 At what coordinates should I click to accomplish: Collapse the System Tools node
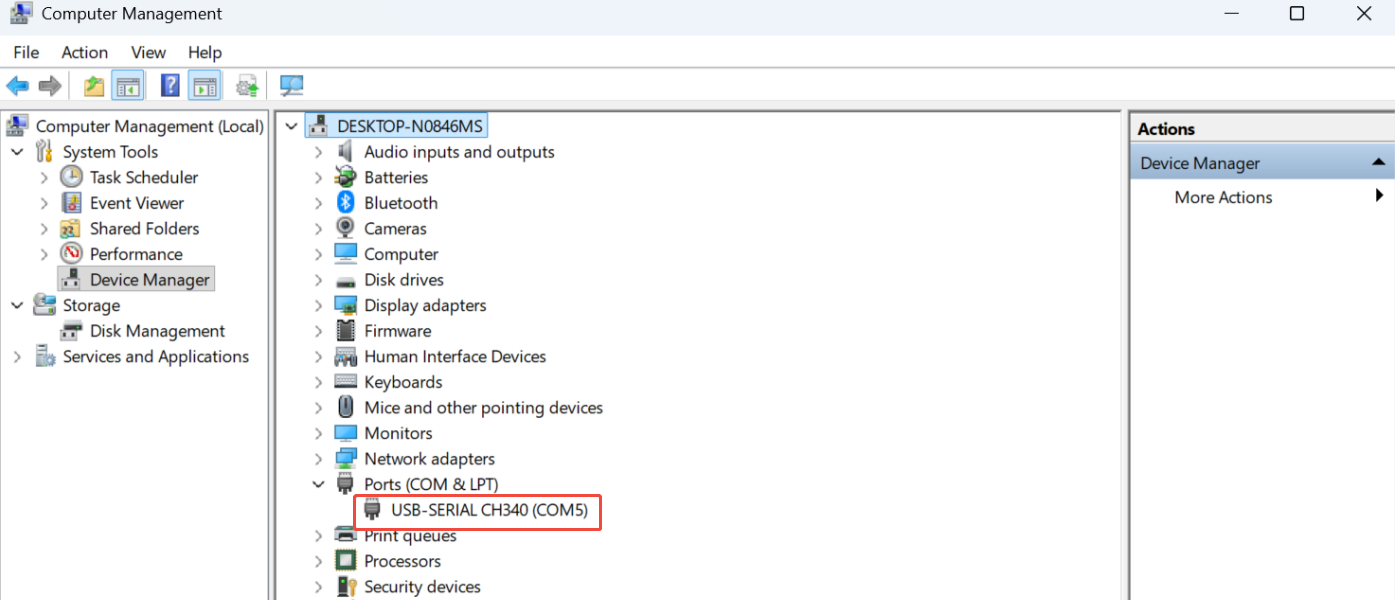point(17,152)
